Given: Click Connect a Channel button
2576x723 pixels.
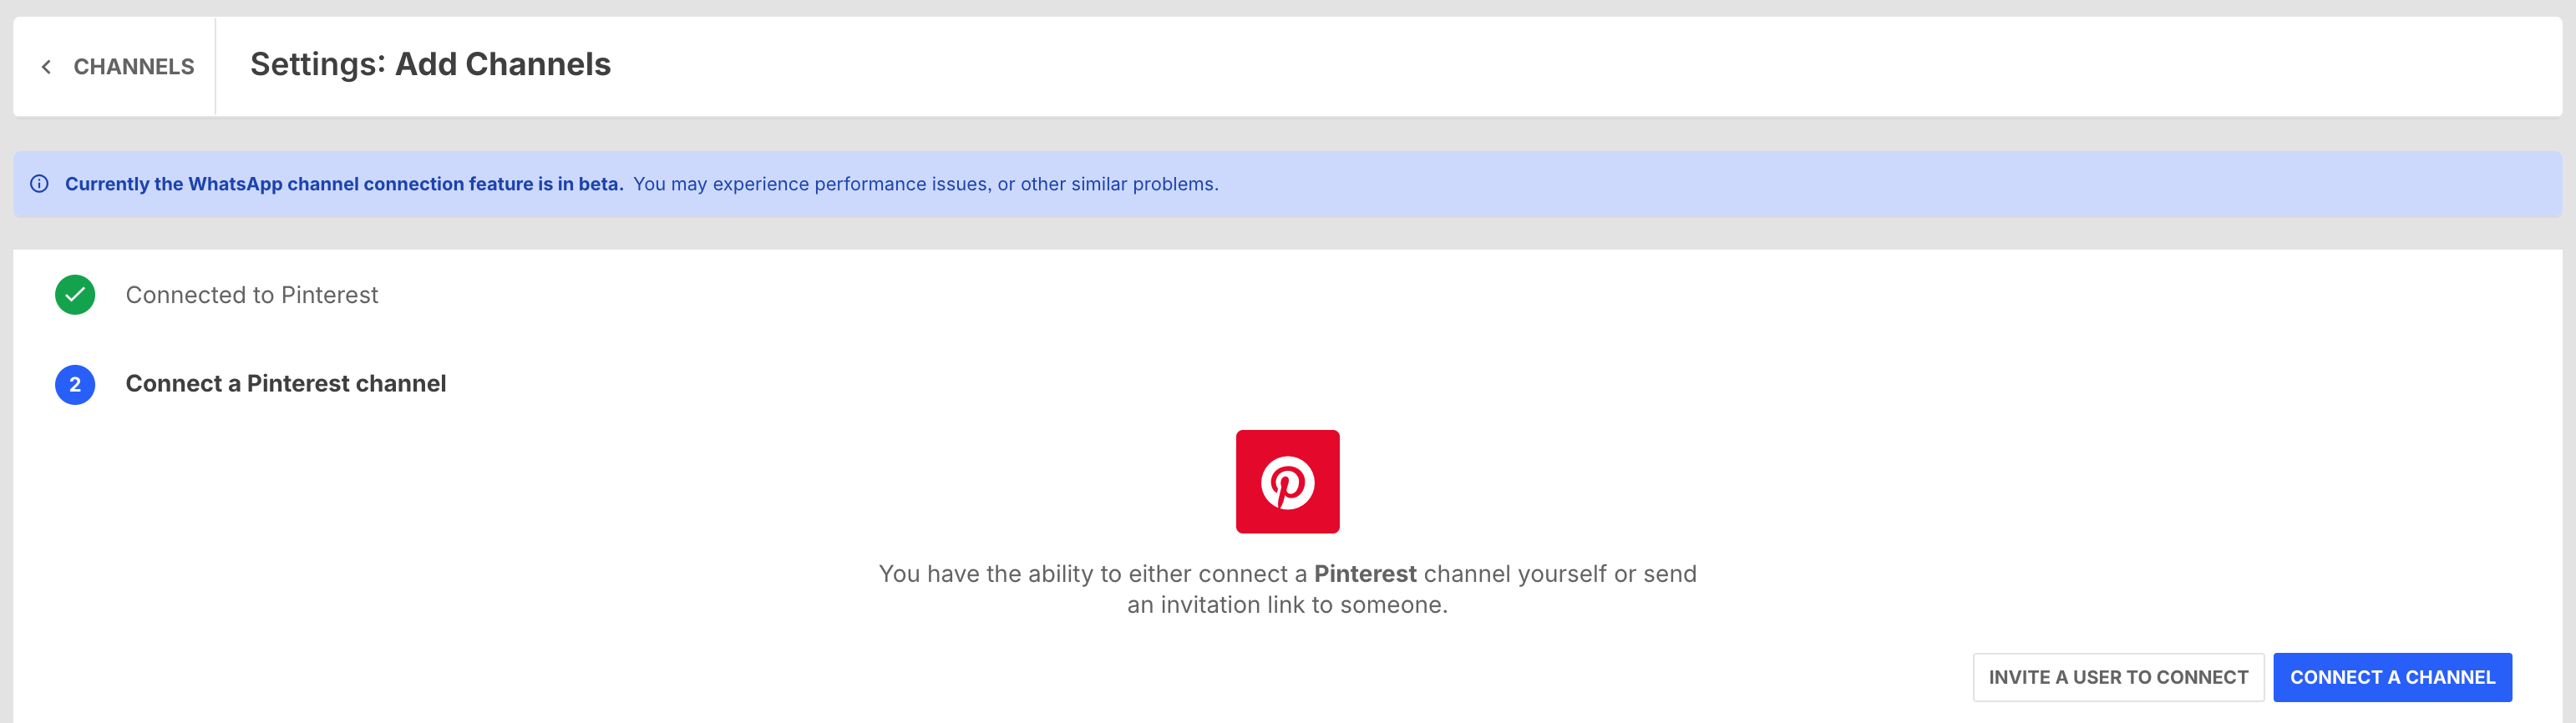Looking at the screenshot, I should pos(2392,677).
